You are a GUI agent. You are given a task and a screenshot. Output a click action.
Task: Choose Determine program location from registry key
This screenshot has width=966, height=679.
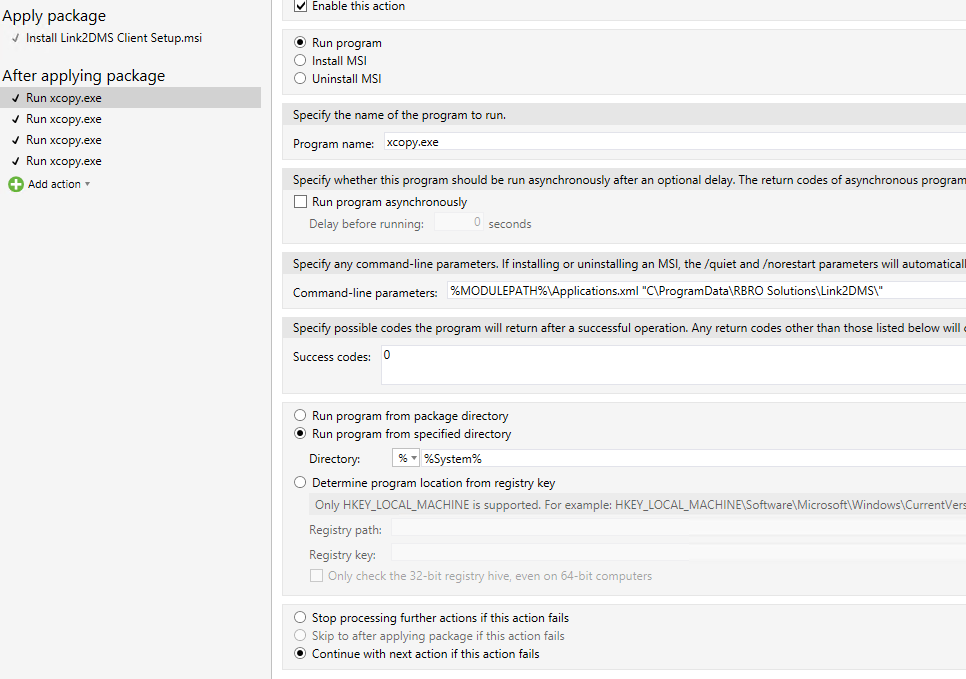pyautogui.click(x=300, y=483)
